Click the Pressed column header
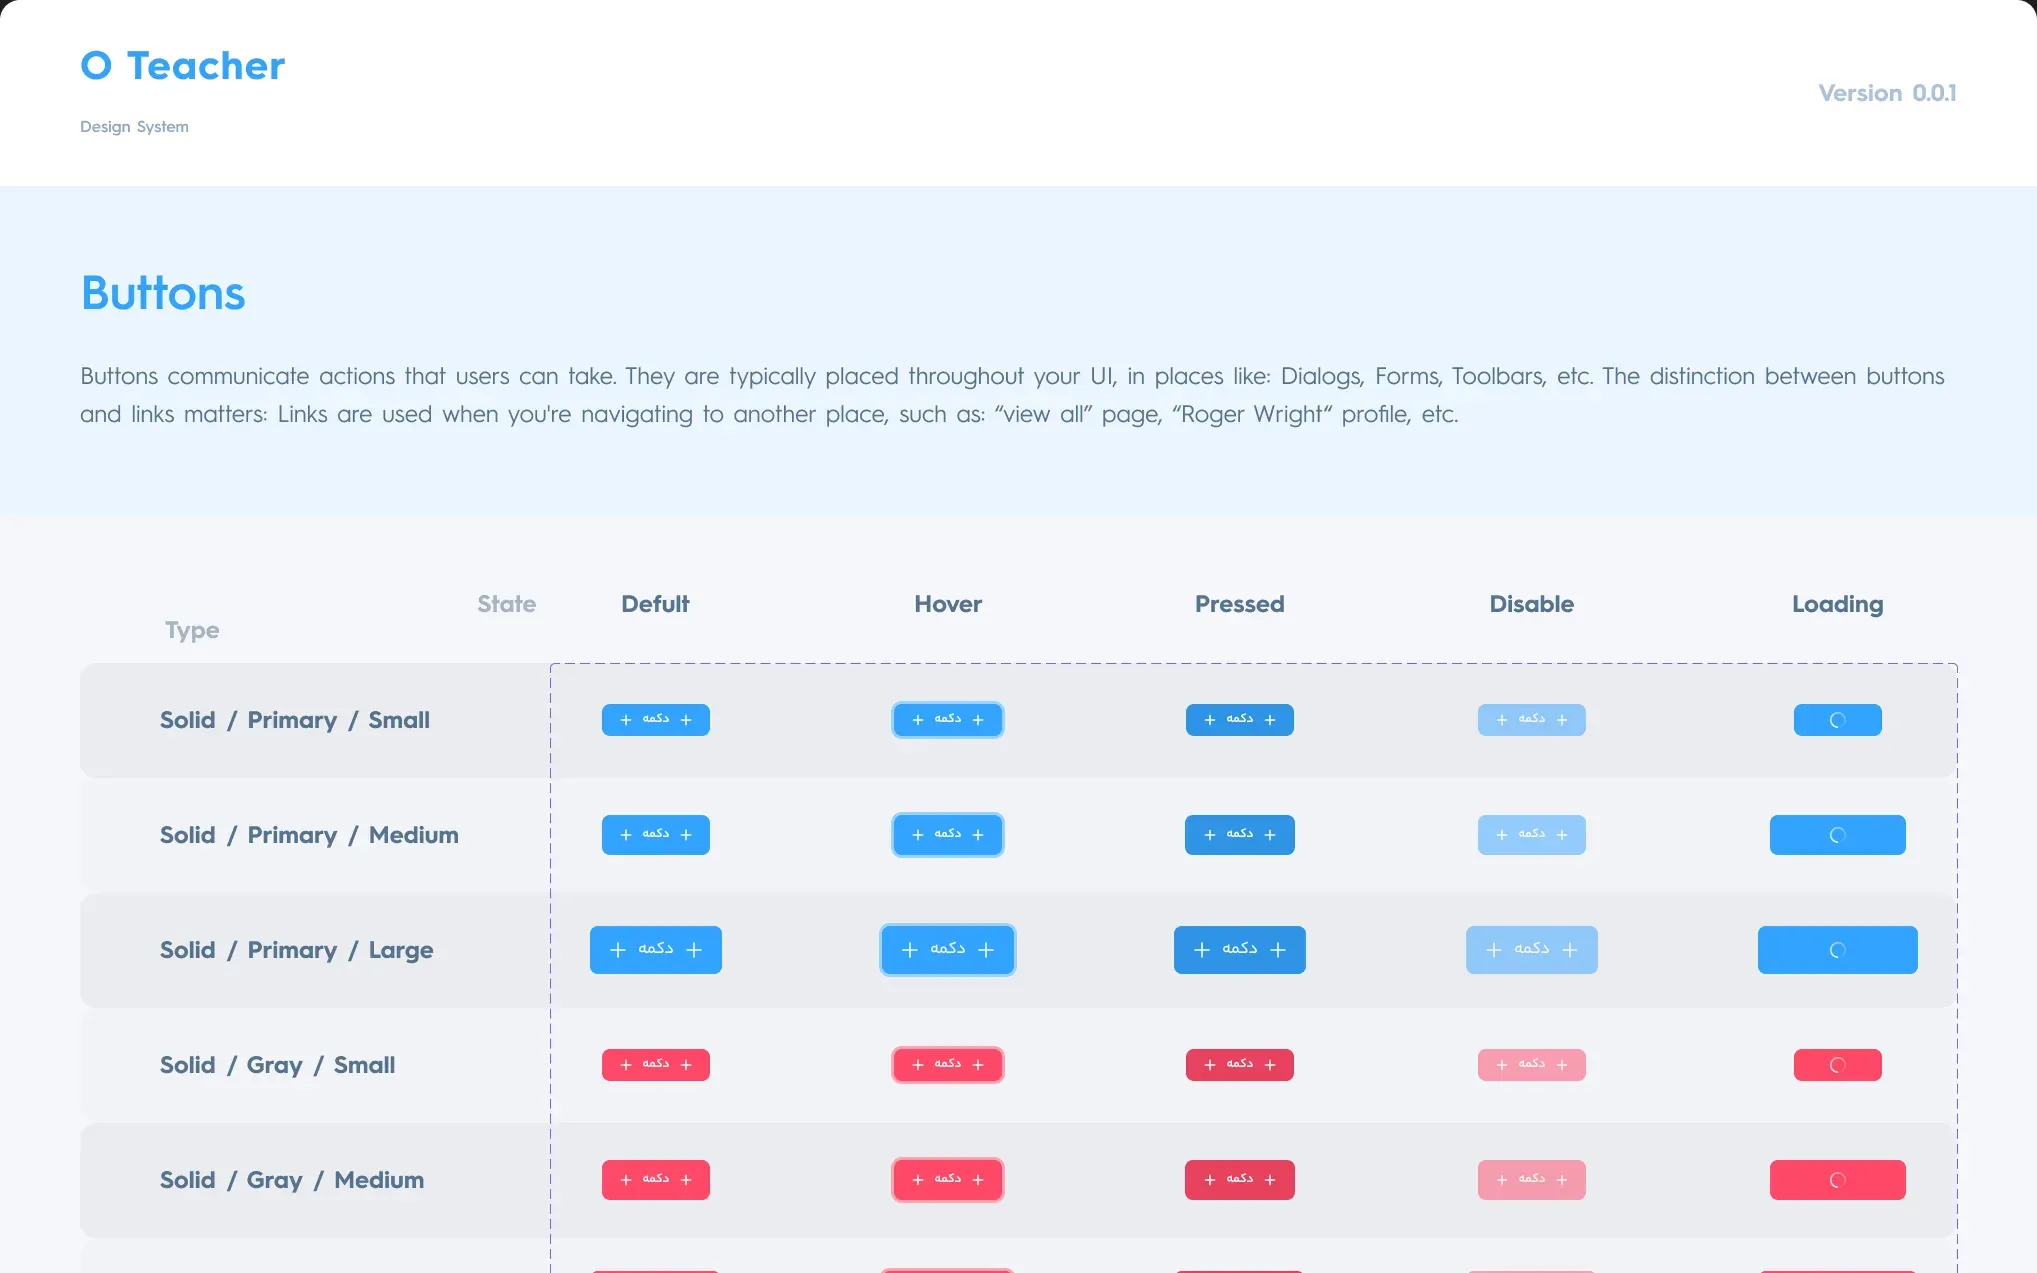The width and height of the screenshot is (2037, 1273). coord(1239,604)
